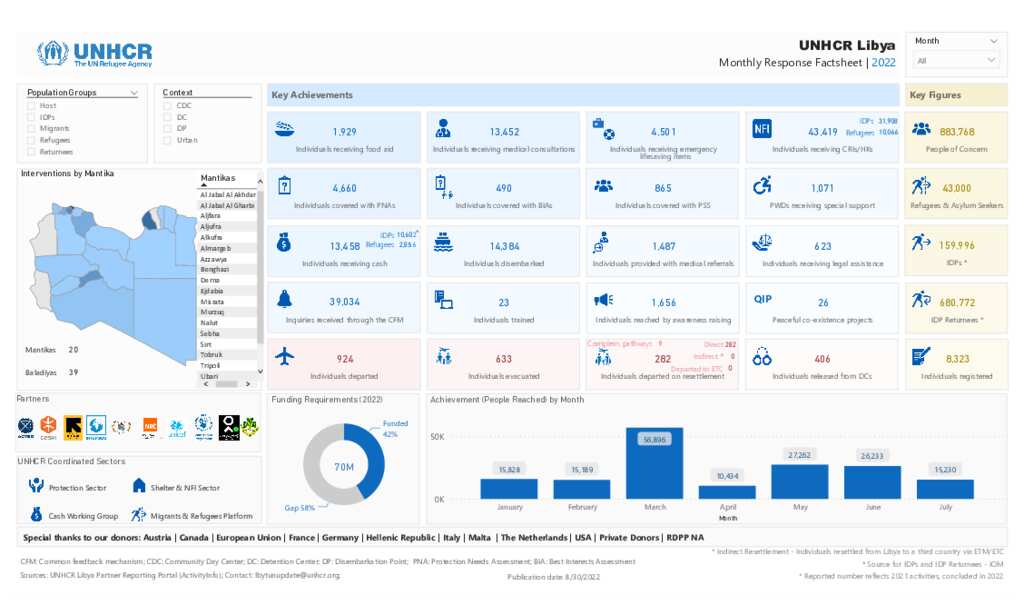Click the PNAs clipboard icon
Image resolution: width=1024 pixels, height=605 pixels.
pyautogui.click(x=284, y=185)
